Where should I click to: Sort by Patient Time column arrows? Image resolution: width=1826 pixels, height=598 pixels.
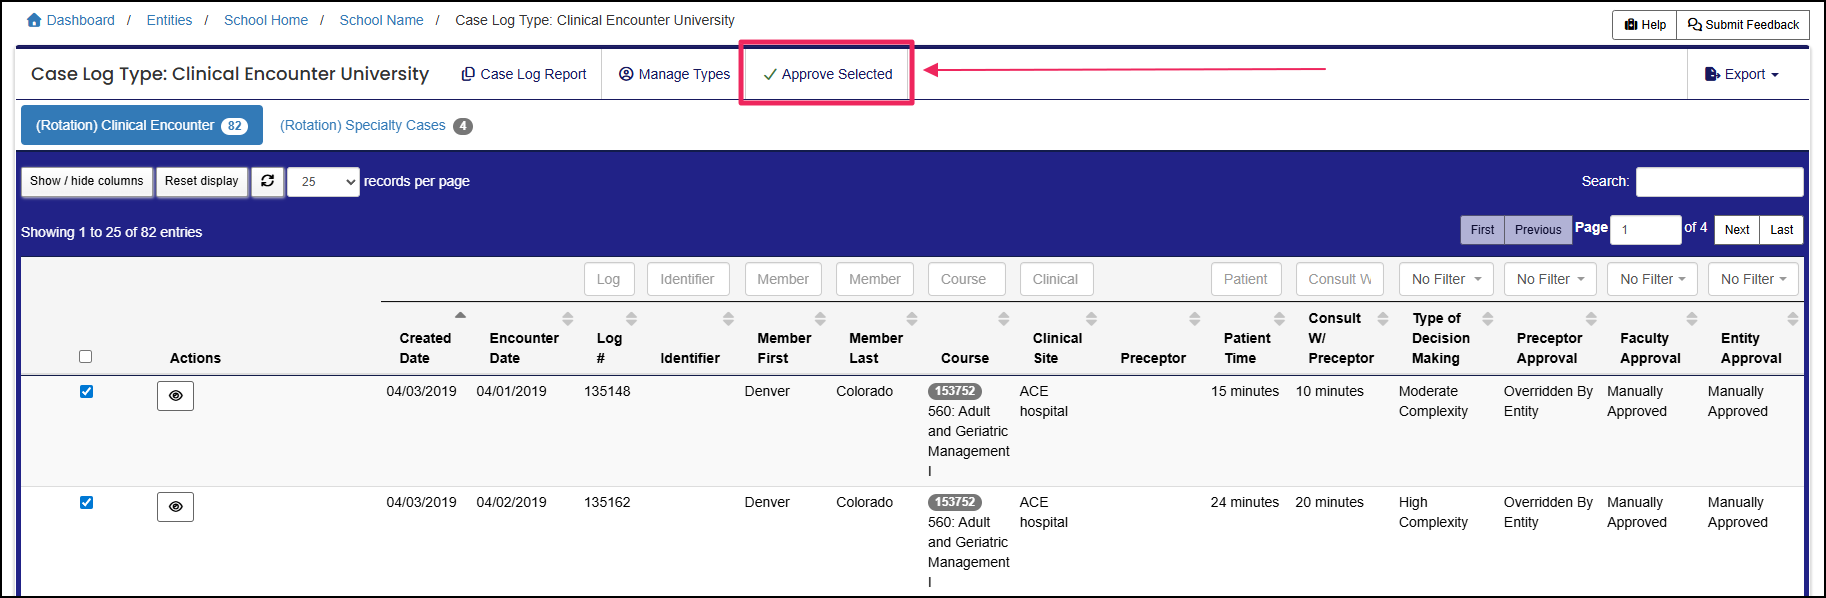(1279, 319)
